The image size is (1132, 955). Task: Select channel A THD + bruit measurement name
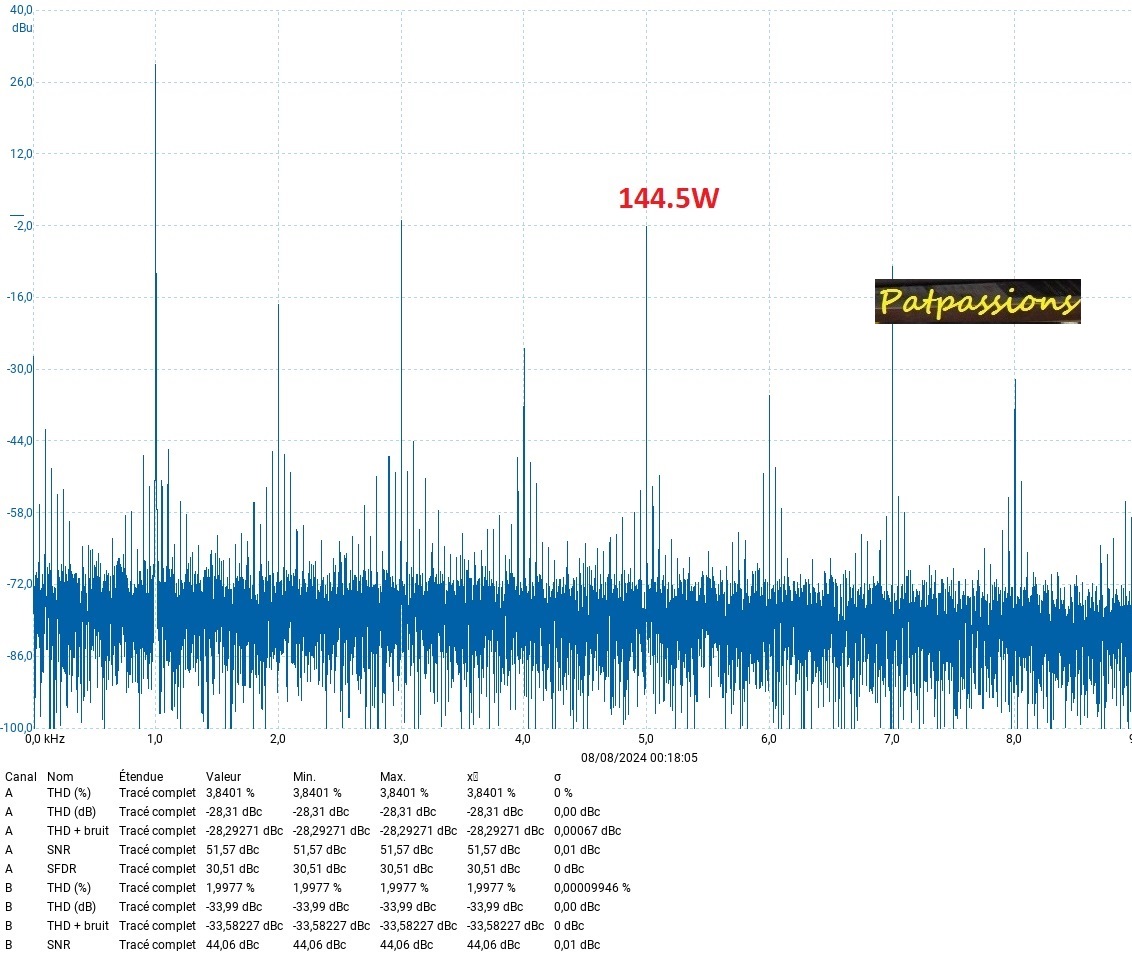tap(79, 831)
